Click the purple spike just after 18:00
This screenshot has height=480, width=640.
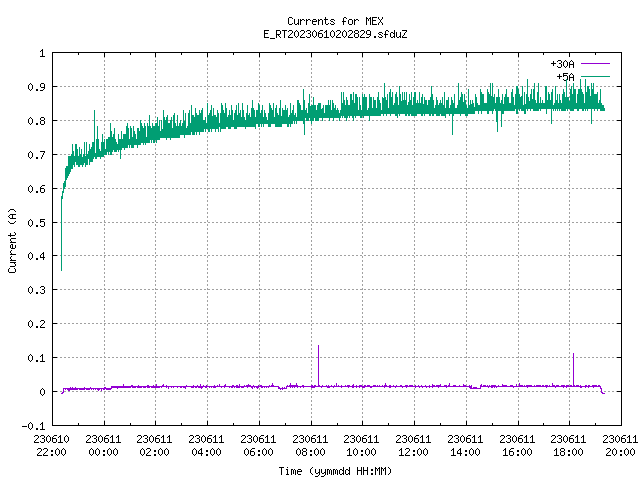573,369
